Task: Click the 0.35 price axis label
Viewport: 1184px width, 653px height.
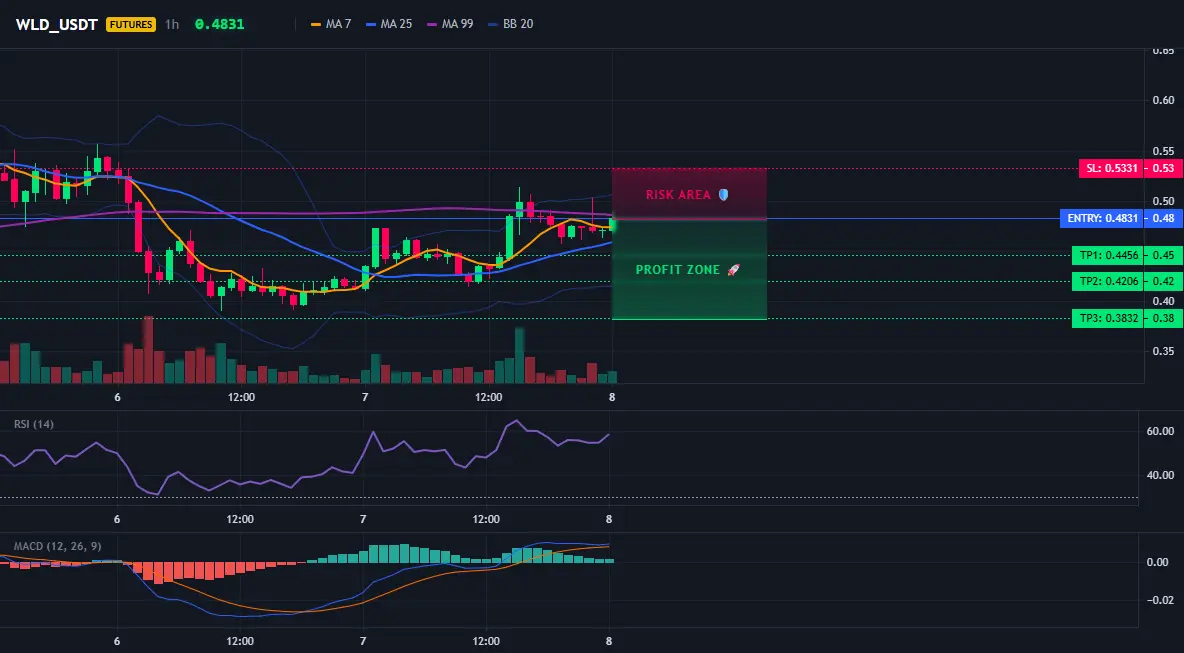Action: [x=1164, y=351]
